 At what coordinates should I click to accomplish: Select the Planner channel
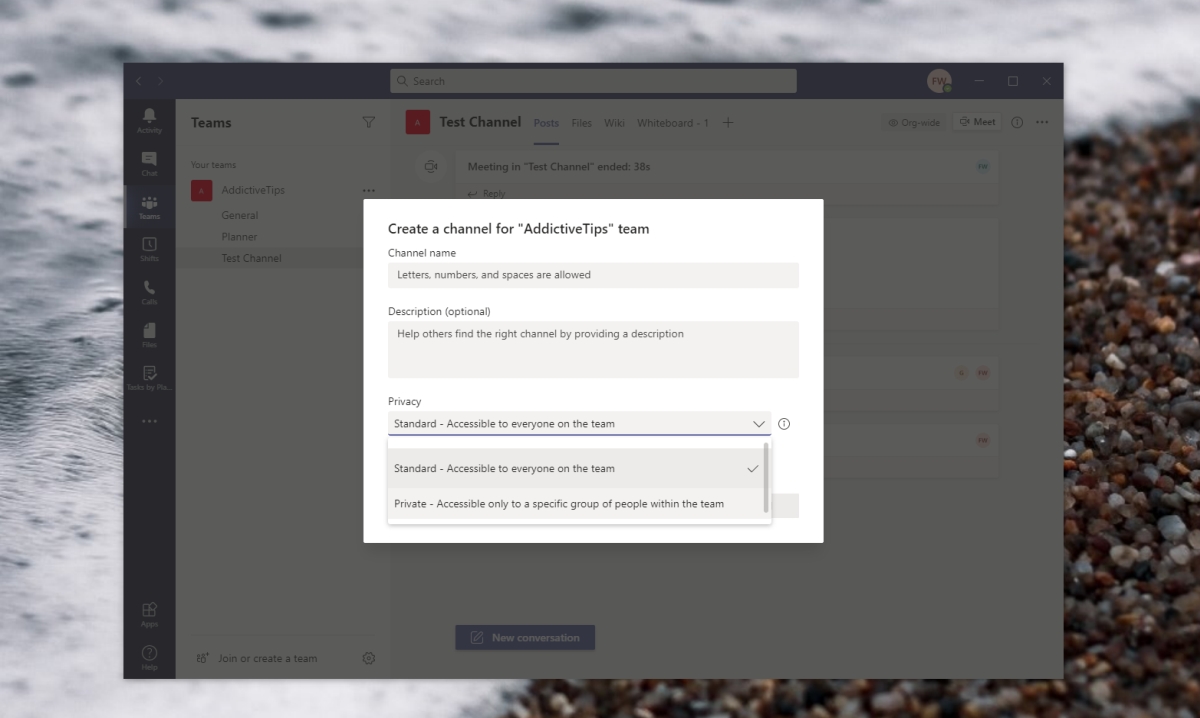(x=239, y=237)
